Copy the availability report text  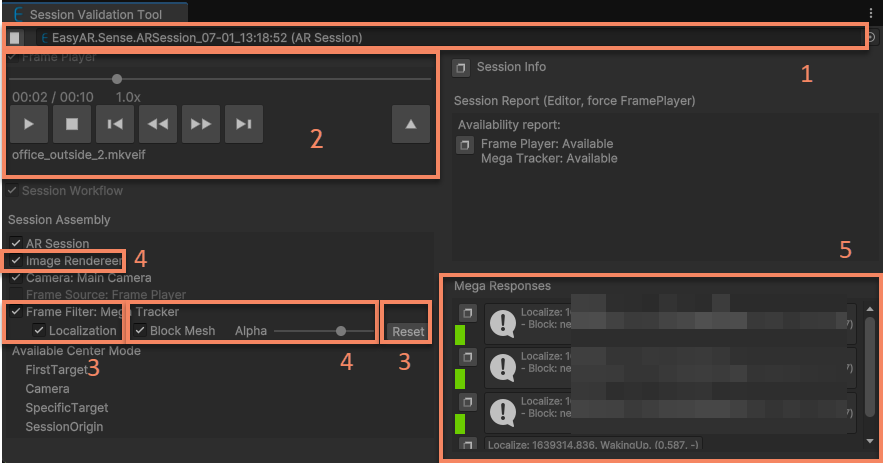click(465, 145)
